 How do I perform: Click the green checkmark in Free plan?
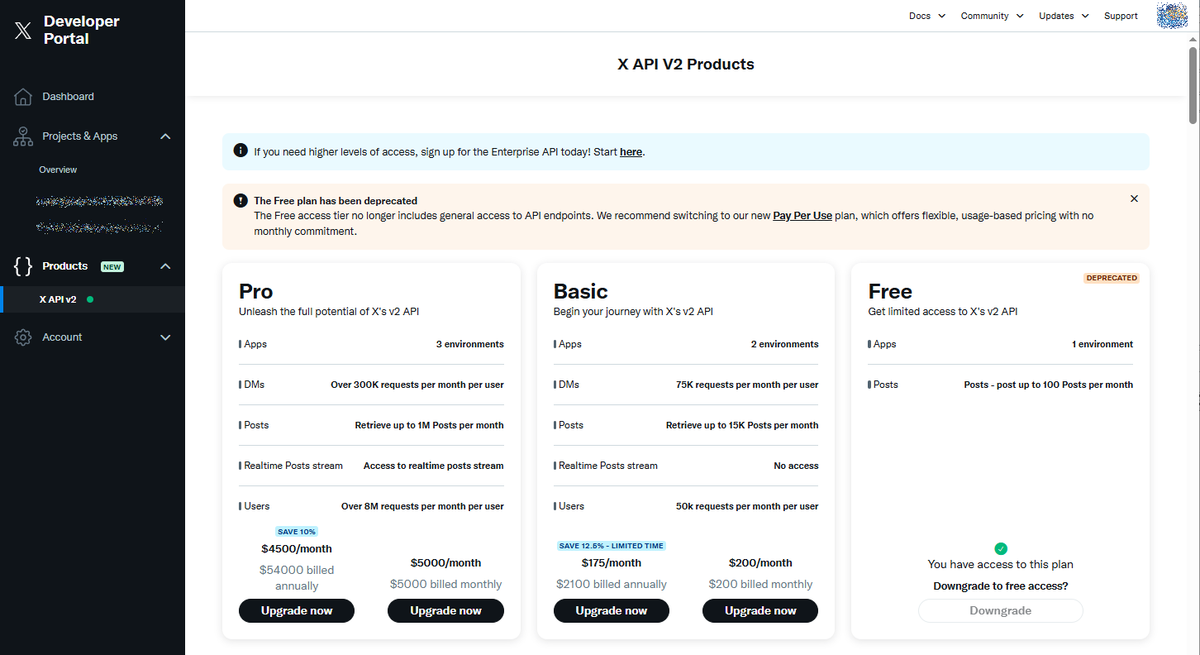(1001, 548)
